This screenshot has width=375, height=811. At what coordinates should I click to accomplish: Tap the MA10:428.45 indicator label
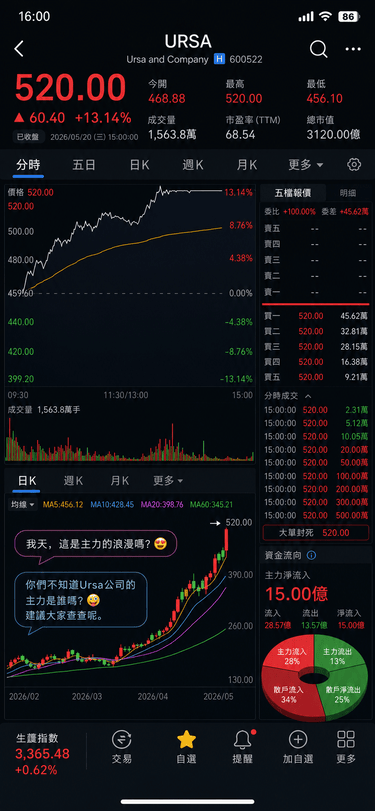coord(112,504)
